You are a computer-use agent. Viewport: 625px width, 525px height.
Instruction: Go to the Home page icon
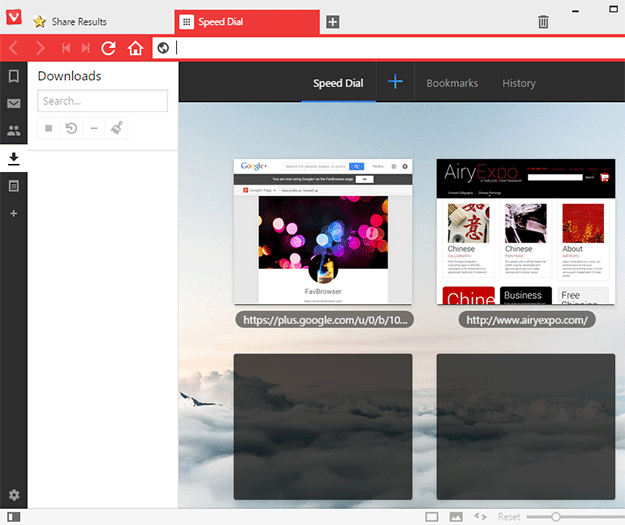click(135, 48)
